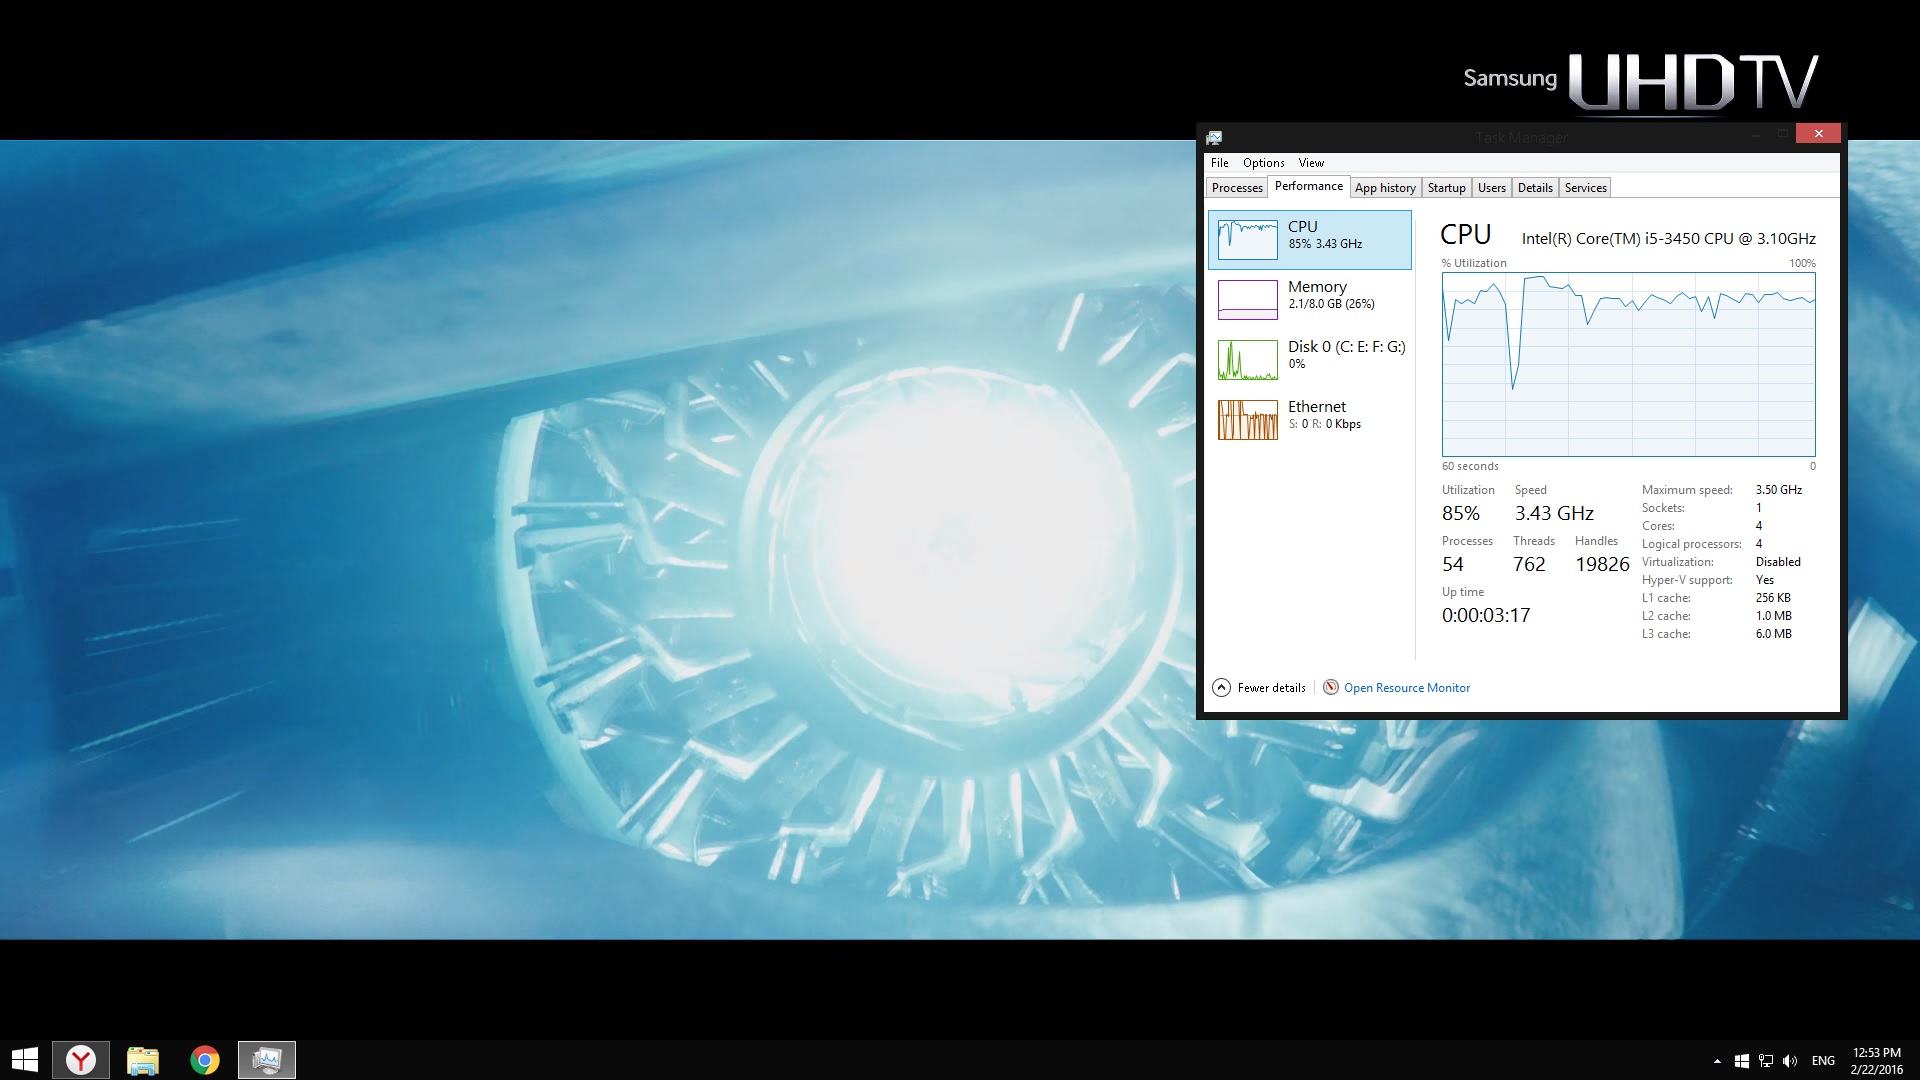Image resolution: width=1920 pixels, height=1080 pixels.
Task: Click the Windows Start button
Action: 24,1060
